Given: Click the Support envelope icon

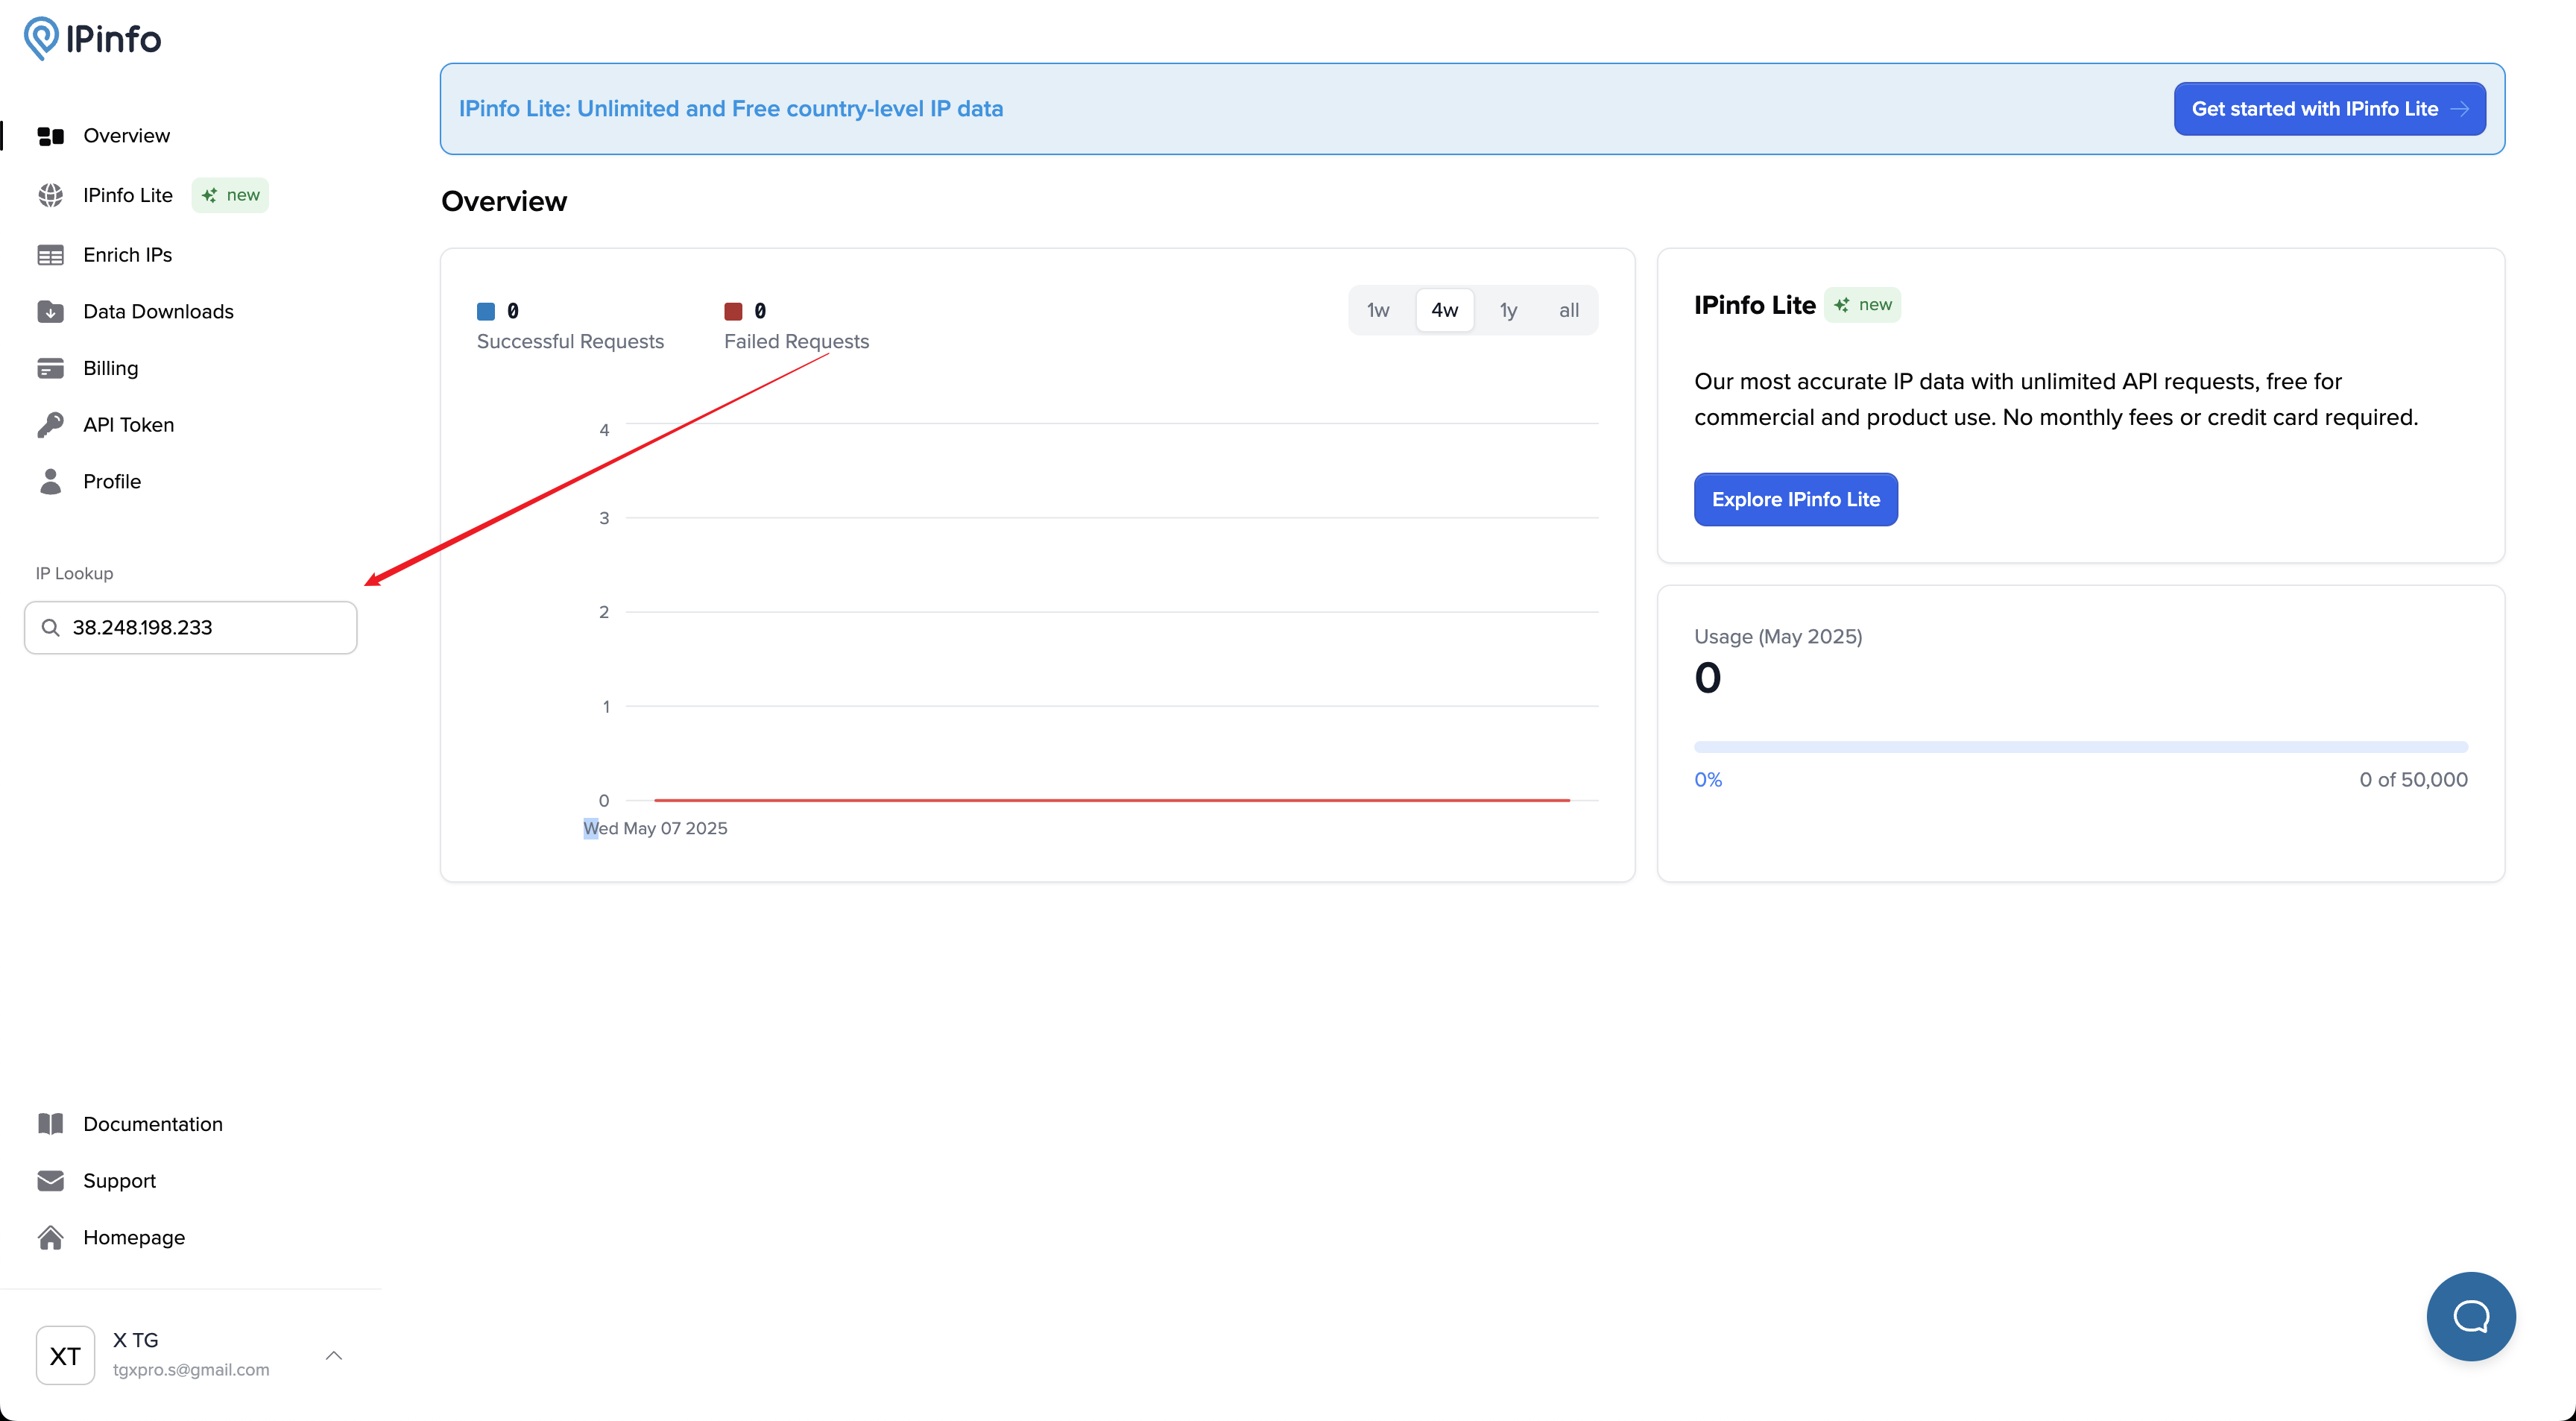Looking at the screenshot, I should [51, 1180].
